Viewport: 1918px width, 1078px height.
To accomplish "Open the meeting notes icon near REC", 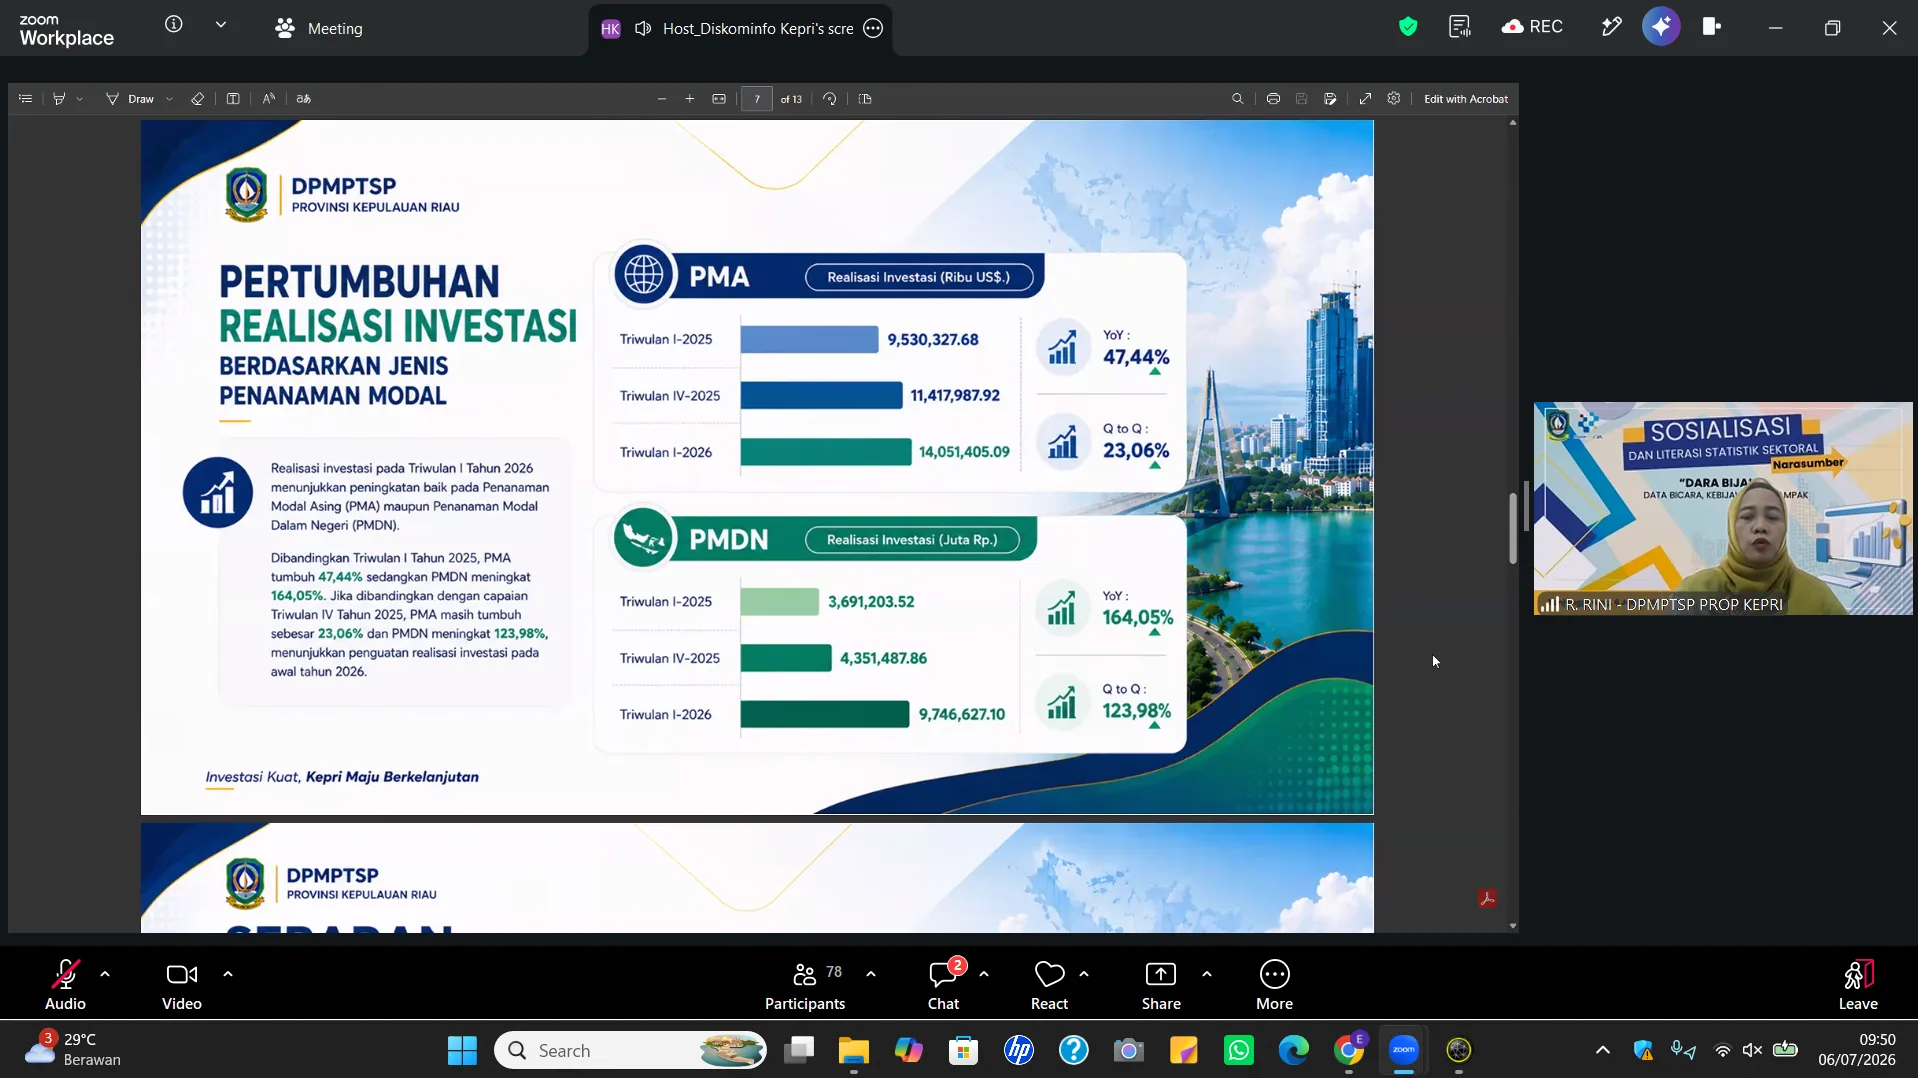I will pos(1459,27).
